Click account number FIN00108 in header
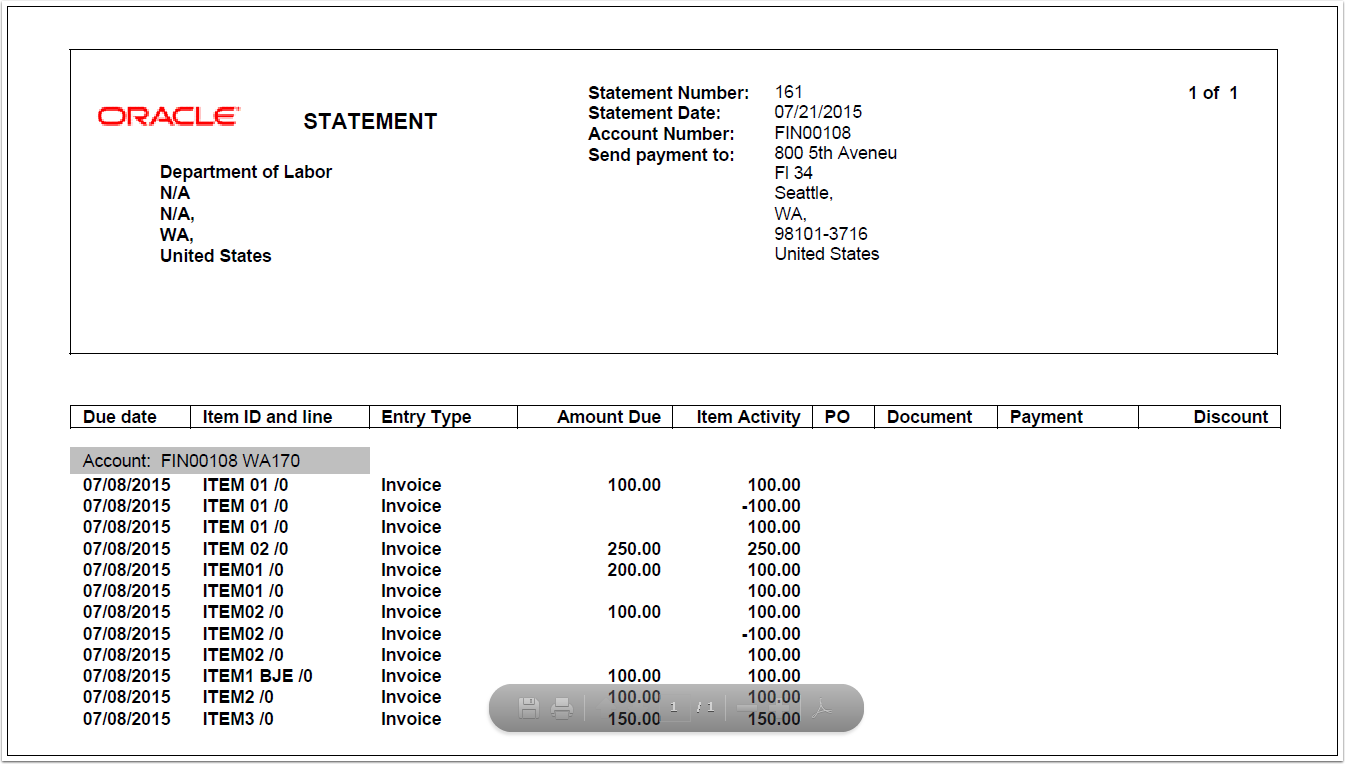 812,132
